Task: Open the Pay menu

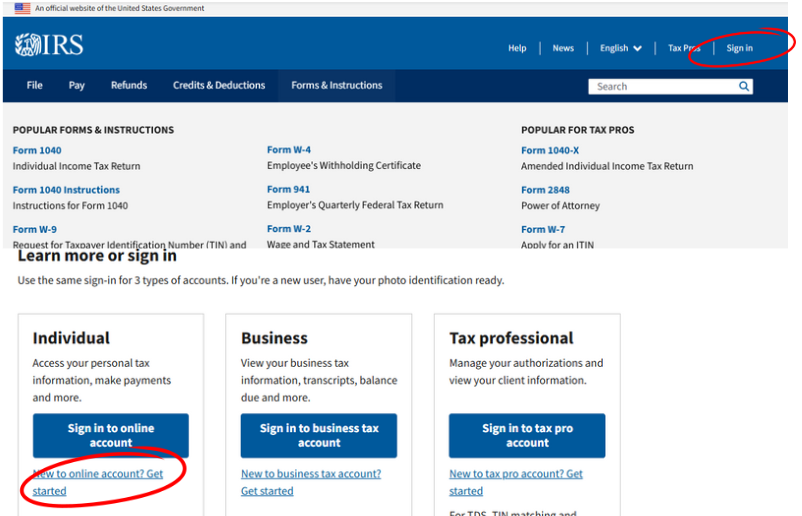Action: point(77,85)
